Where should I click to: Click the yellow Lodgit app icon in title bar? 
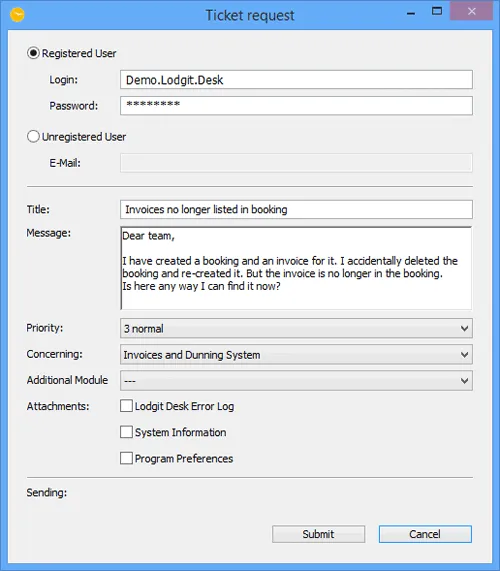coord(17,15)
